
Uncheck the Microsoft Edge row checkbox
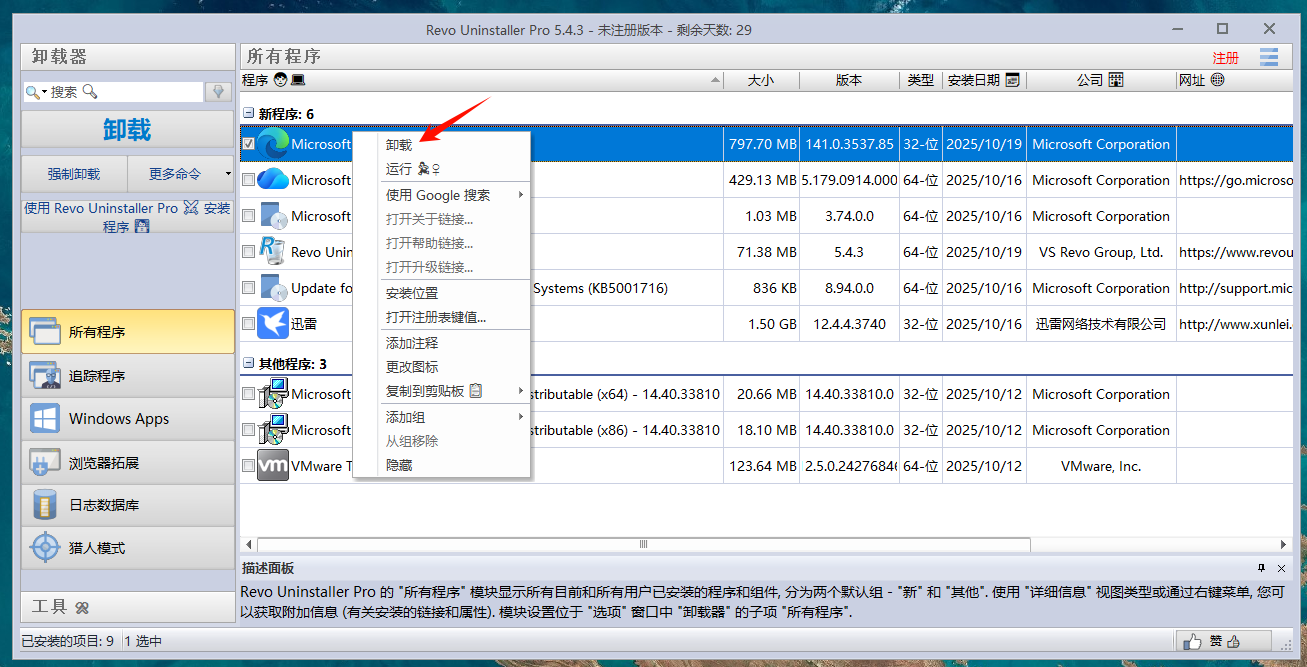[x=248, y=144]
